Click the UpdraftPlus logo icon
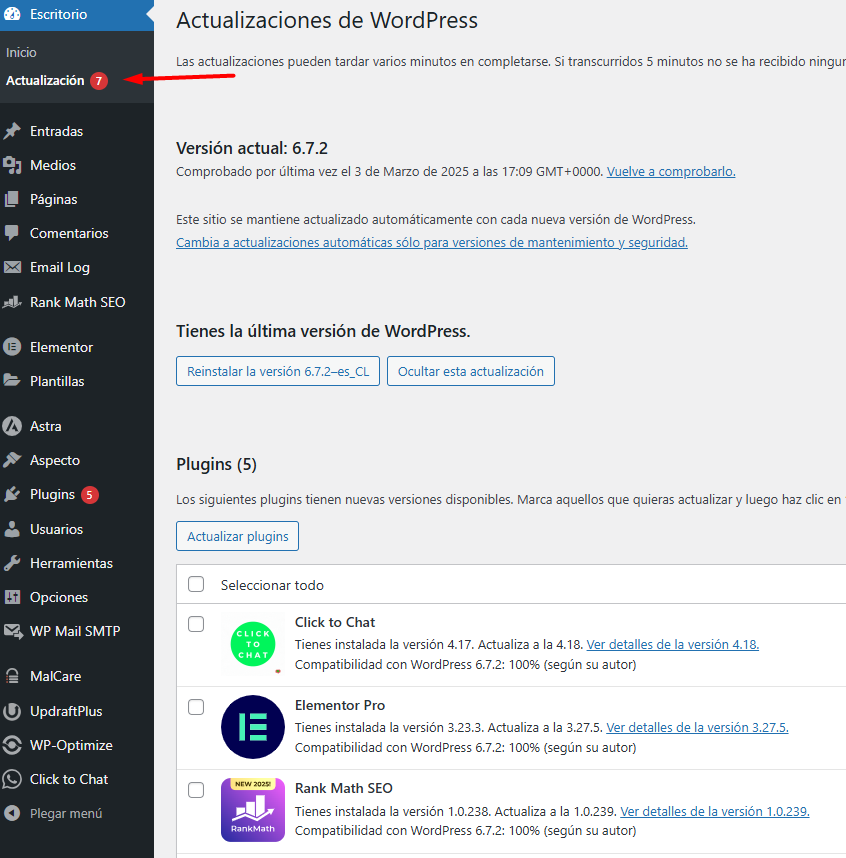 (12, 711)
